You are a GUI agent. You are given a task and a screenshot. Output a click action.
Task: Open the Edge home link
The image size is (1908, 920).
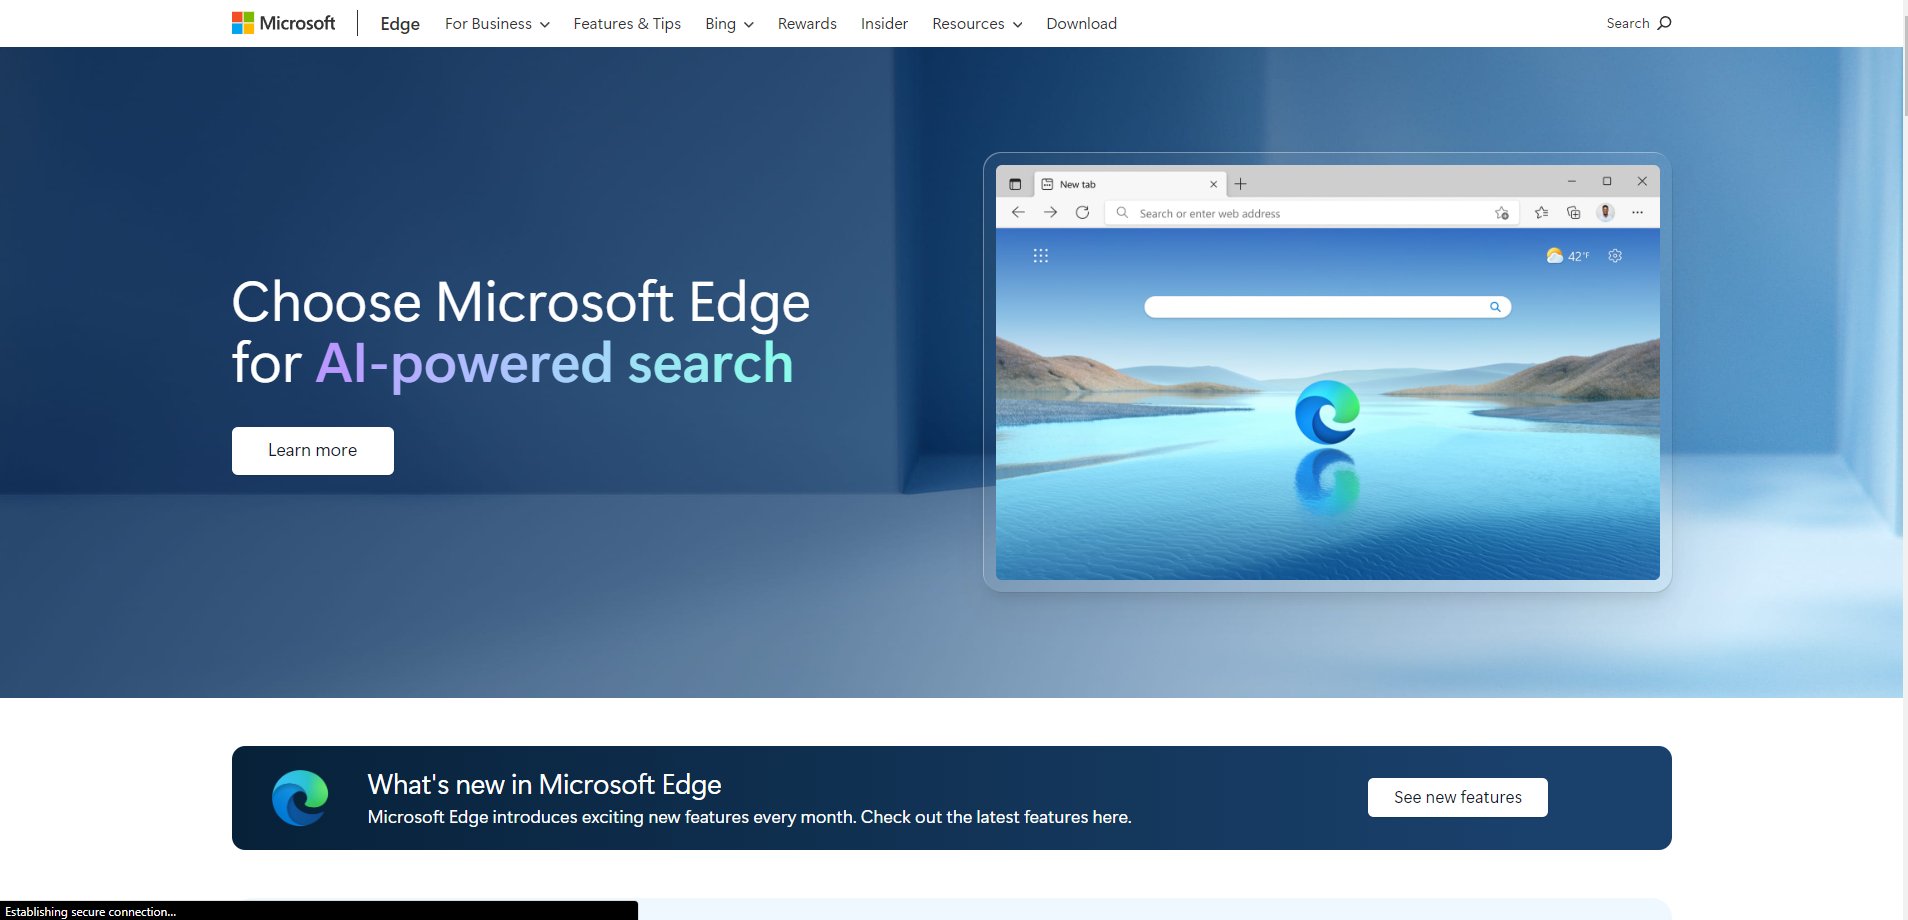pos(400,24)
